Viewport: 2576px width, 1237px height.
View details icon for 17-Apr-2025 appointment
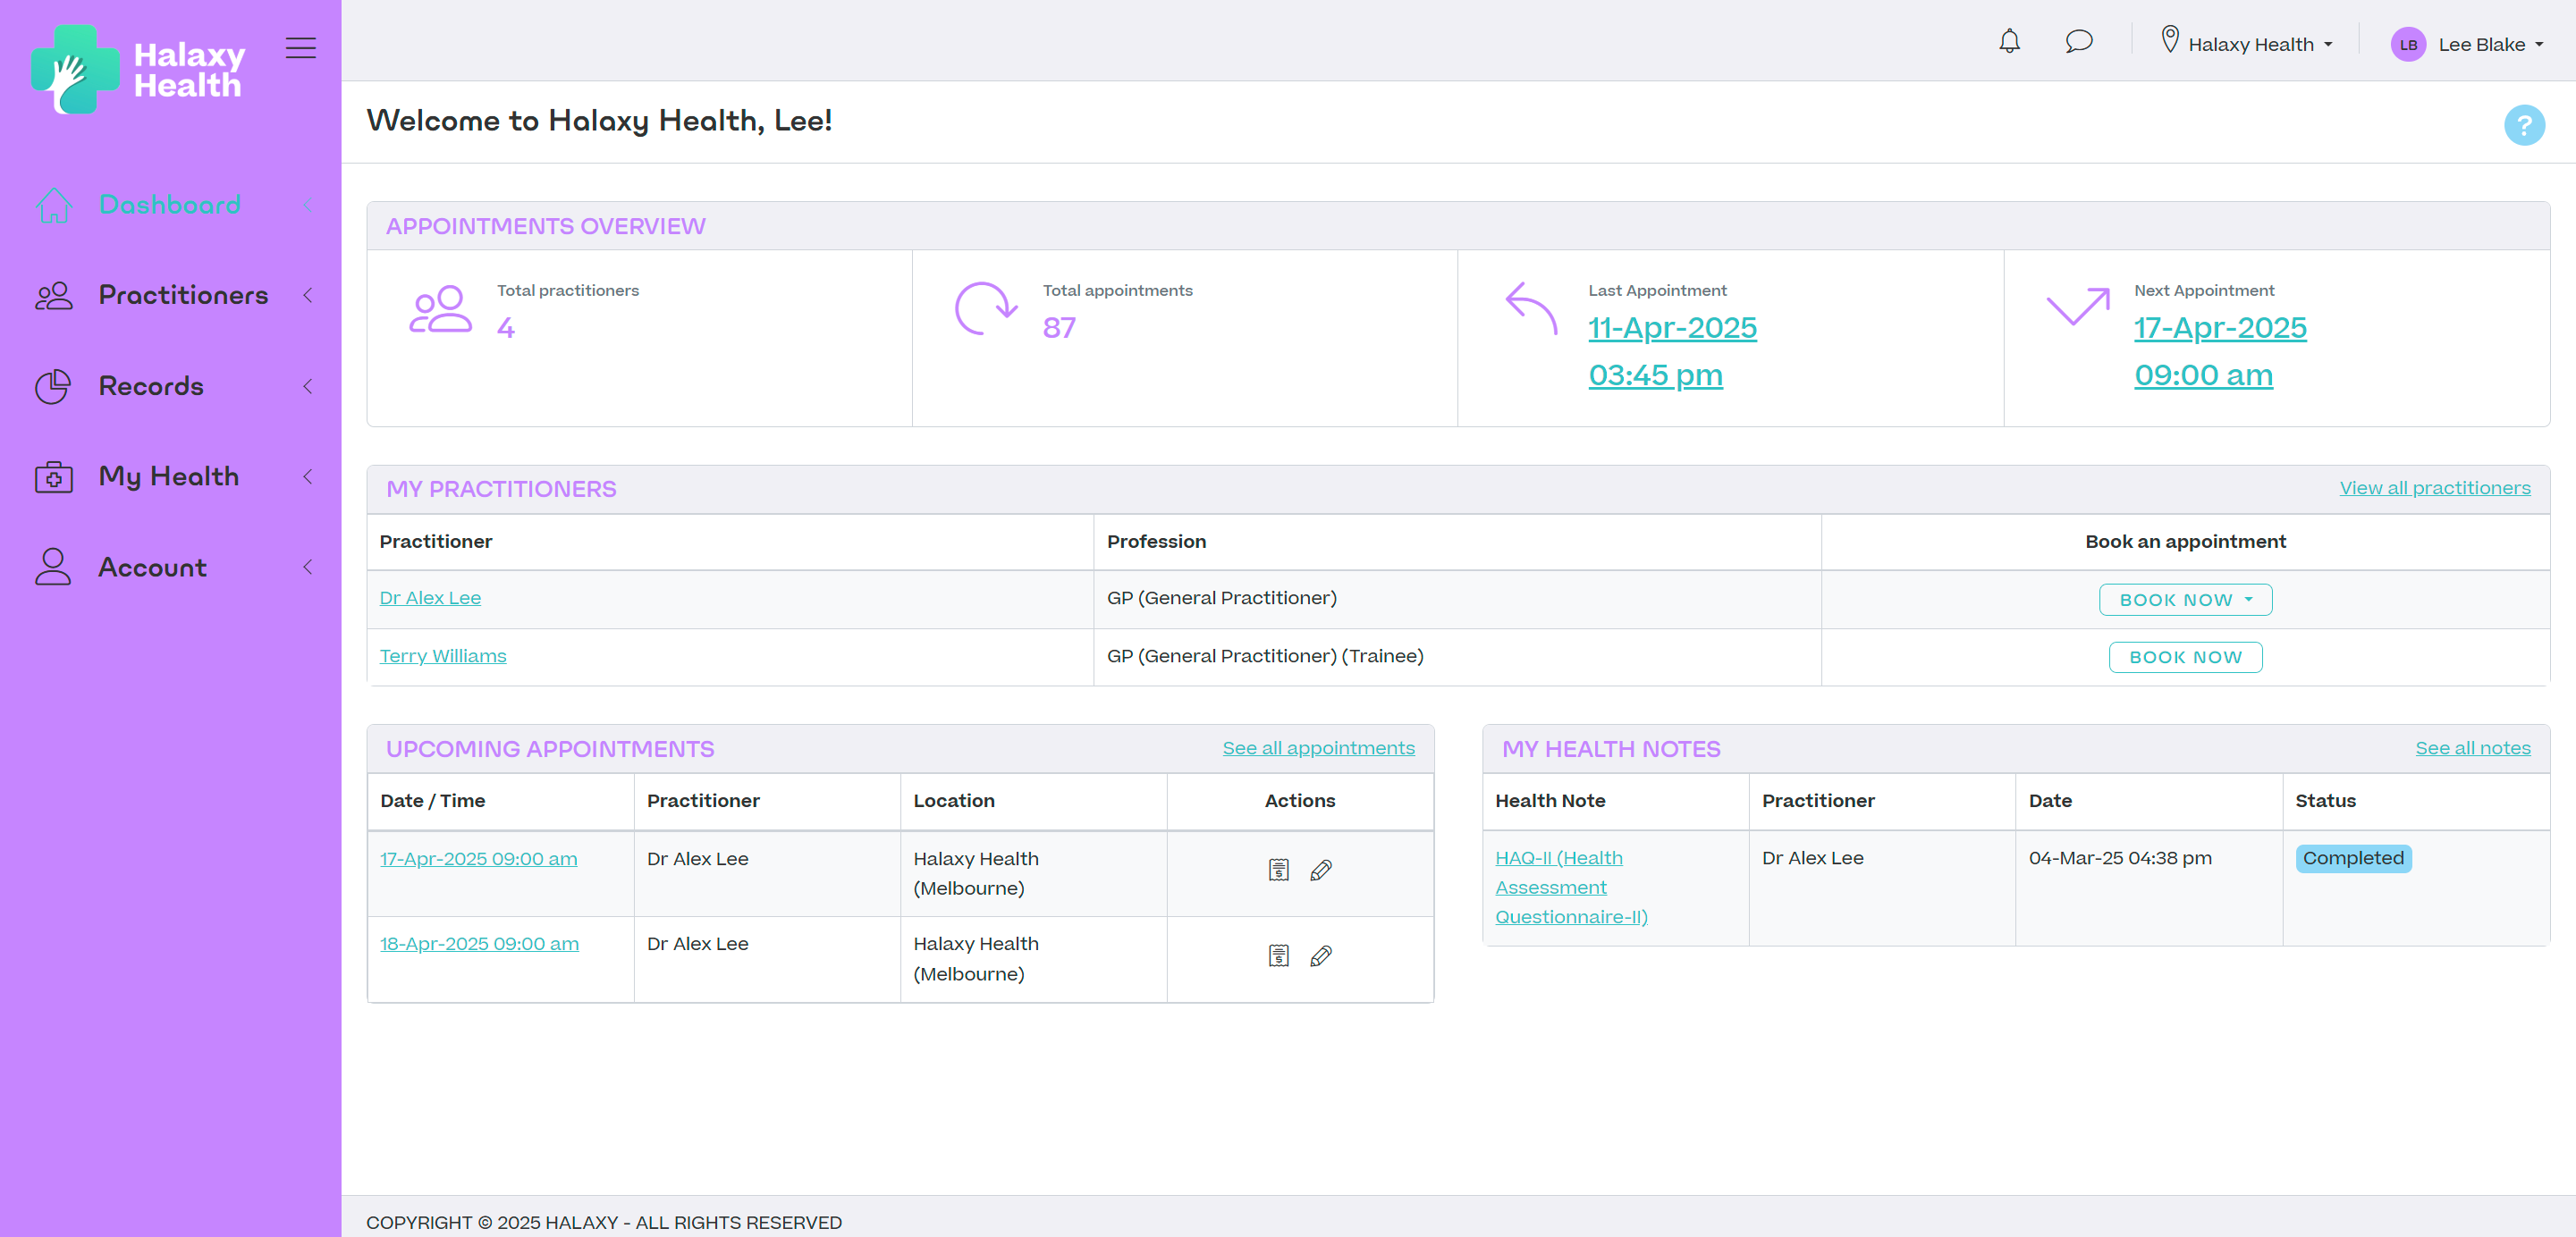1278,870
